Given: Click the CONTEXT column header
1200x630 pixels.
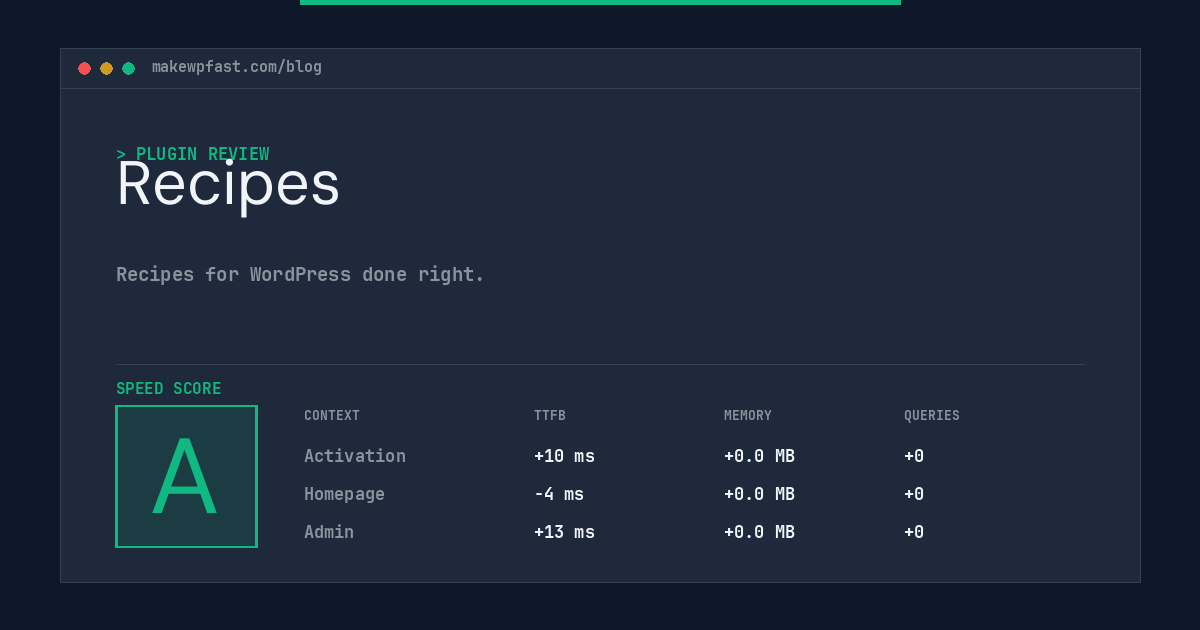Looking at the screenshot, I should click(332, 415).
